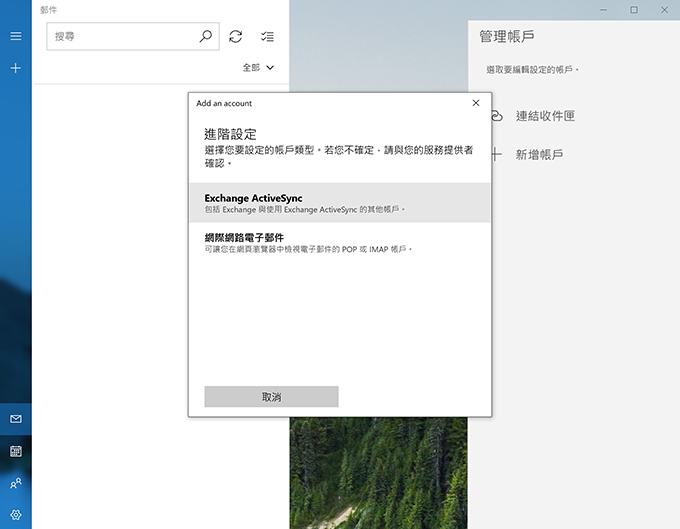Click the 選取要編輯設定的帳戶 hint text
The width and height of the screenshot is (680, 529).
pos(532,69)
